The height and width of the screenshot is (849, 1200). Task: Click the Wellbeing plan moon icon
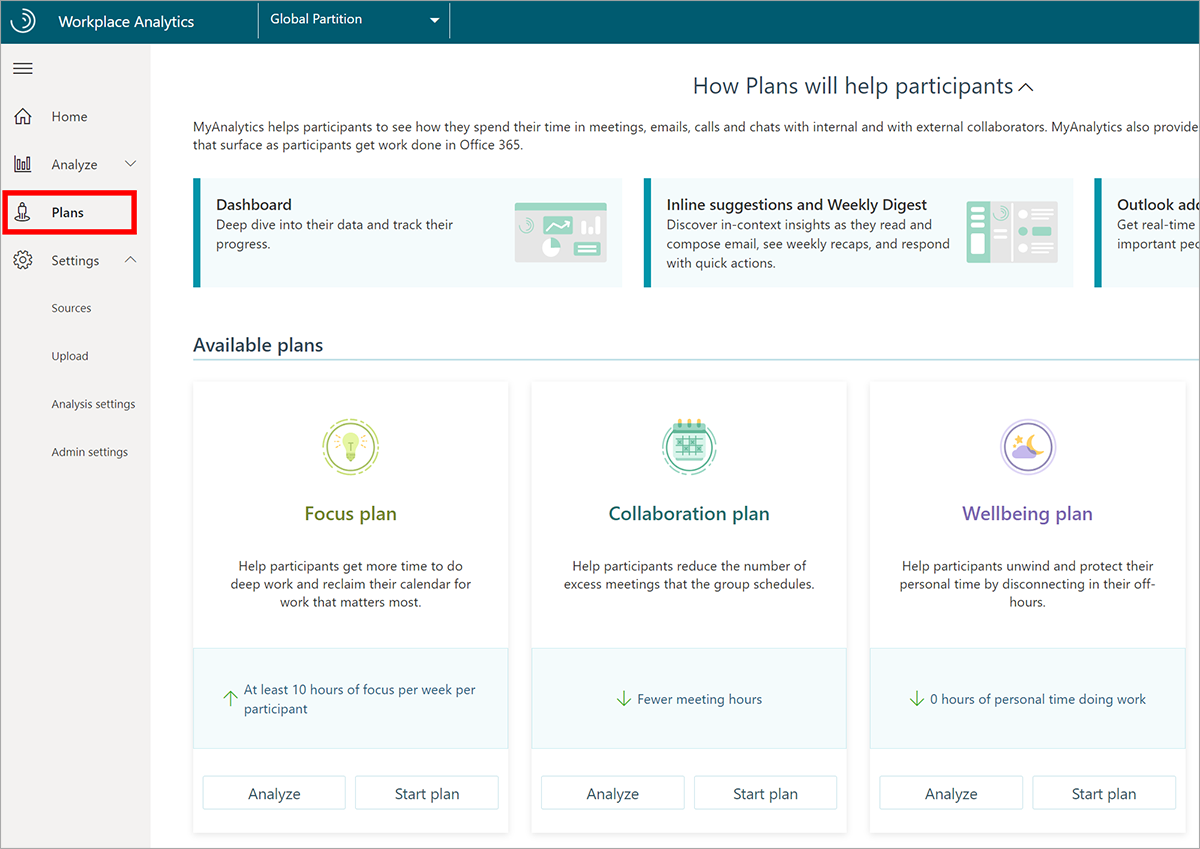point(1028,446)
